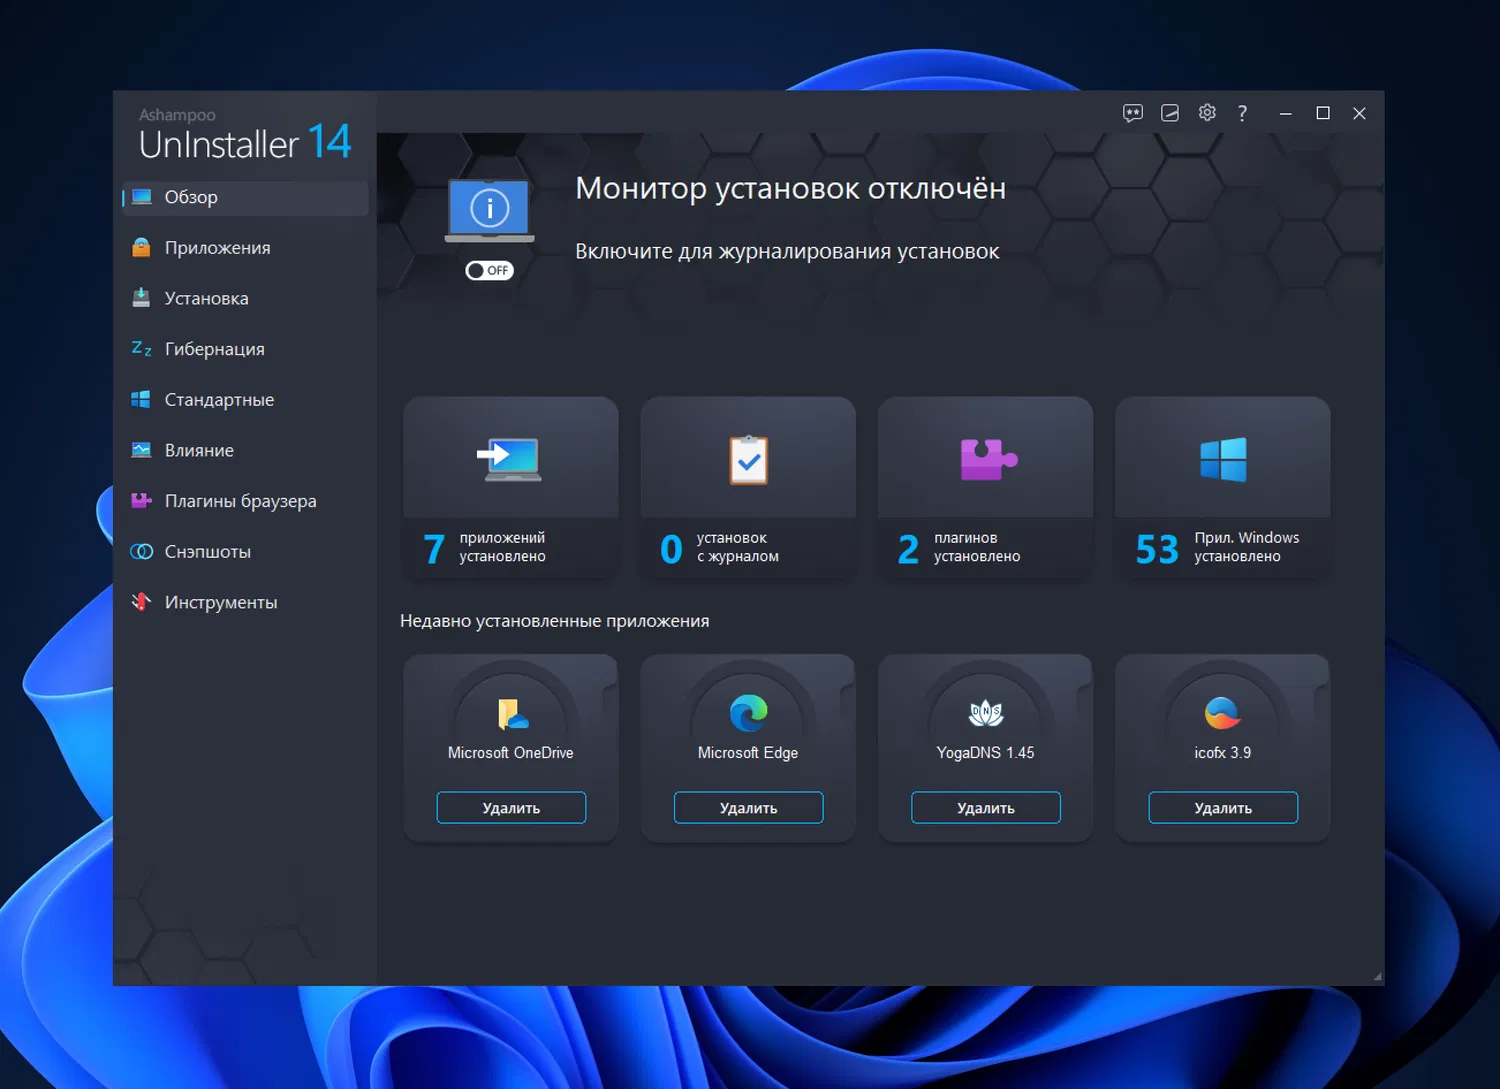Click the Microsoft Edge app icon

[x=748, y=713]
